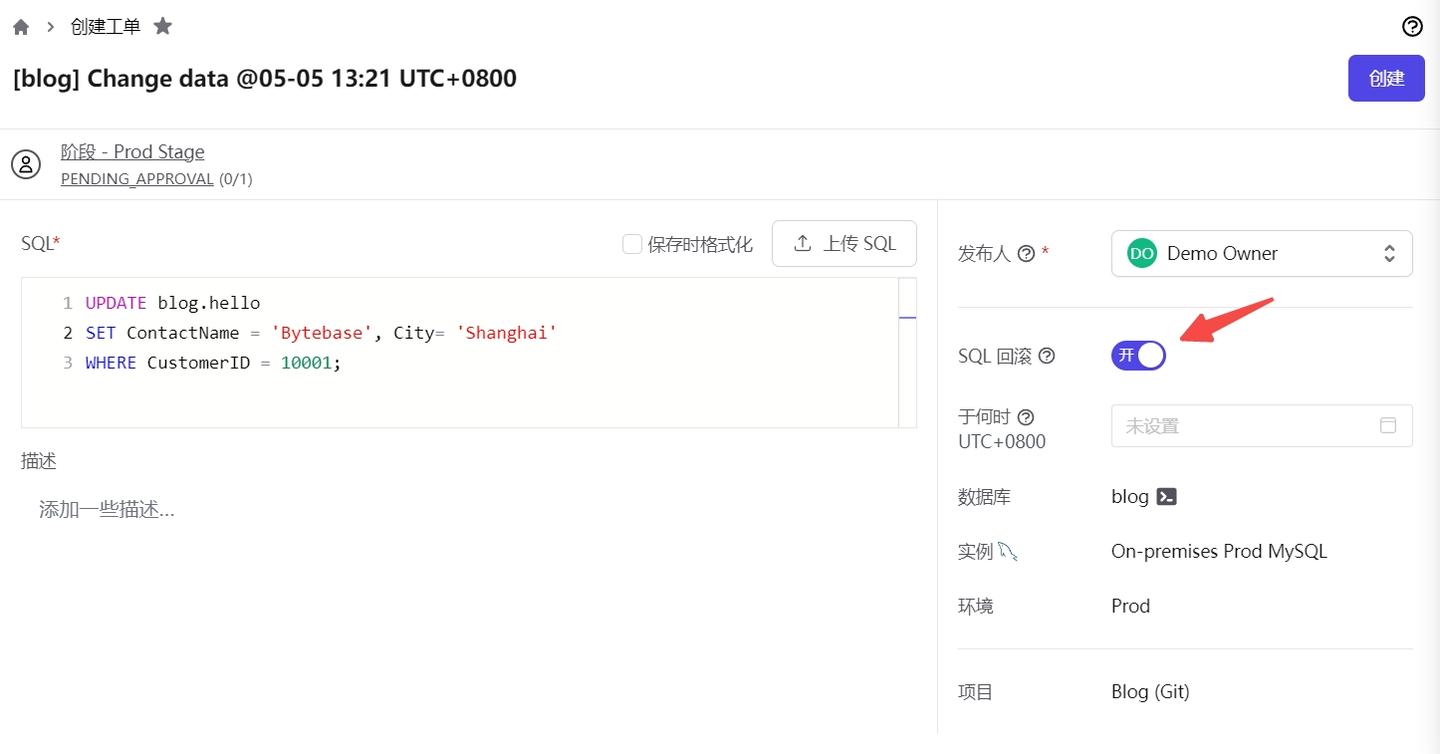Click the Blog (Git) project name
The width and height of the screenshot is (1440, 754).
pos(1150,692)
